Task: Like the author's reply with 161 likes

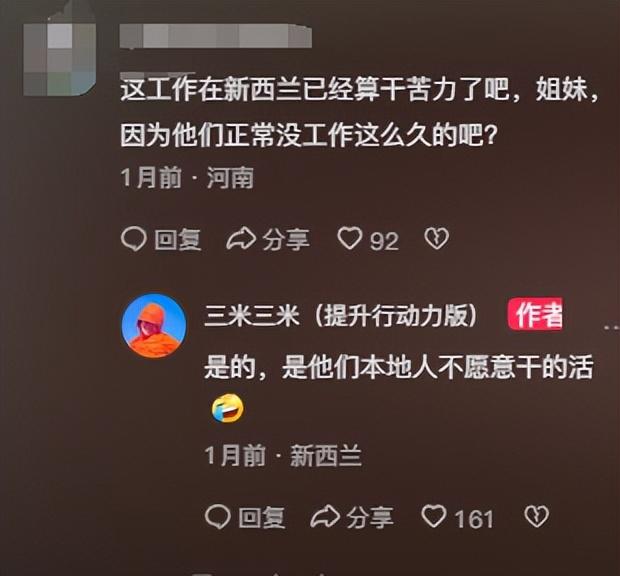Action: coord(434,517)
